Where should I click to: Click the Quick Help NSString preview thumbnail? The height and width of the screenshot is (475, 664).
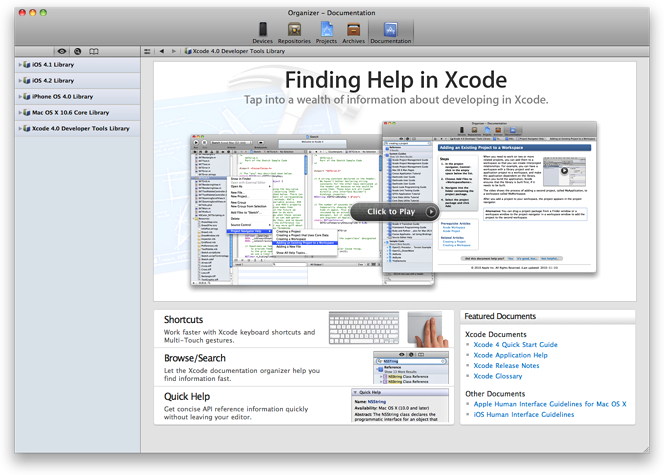[400, 405]
